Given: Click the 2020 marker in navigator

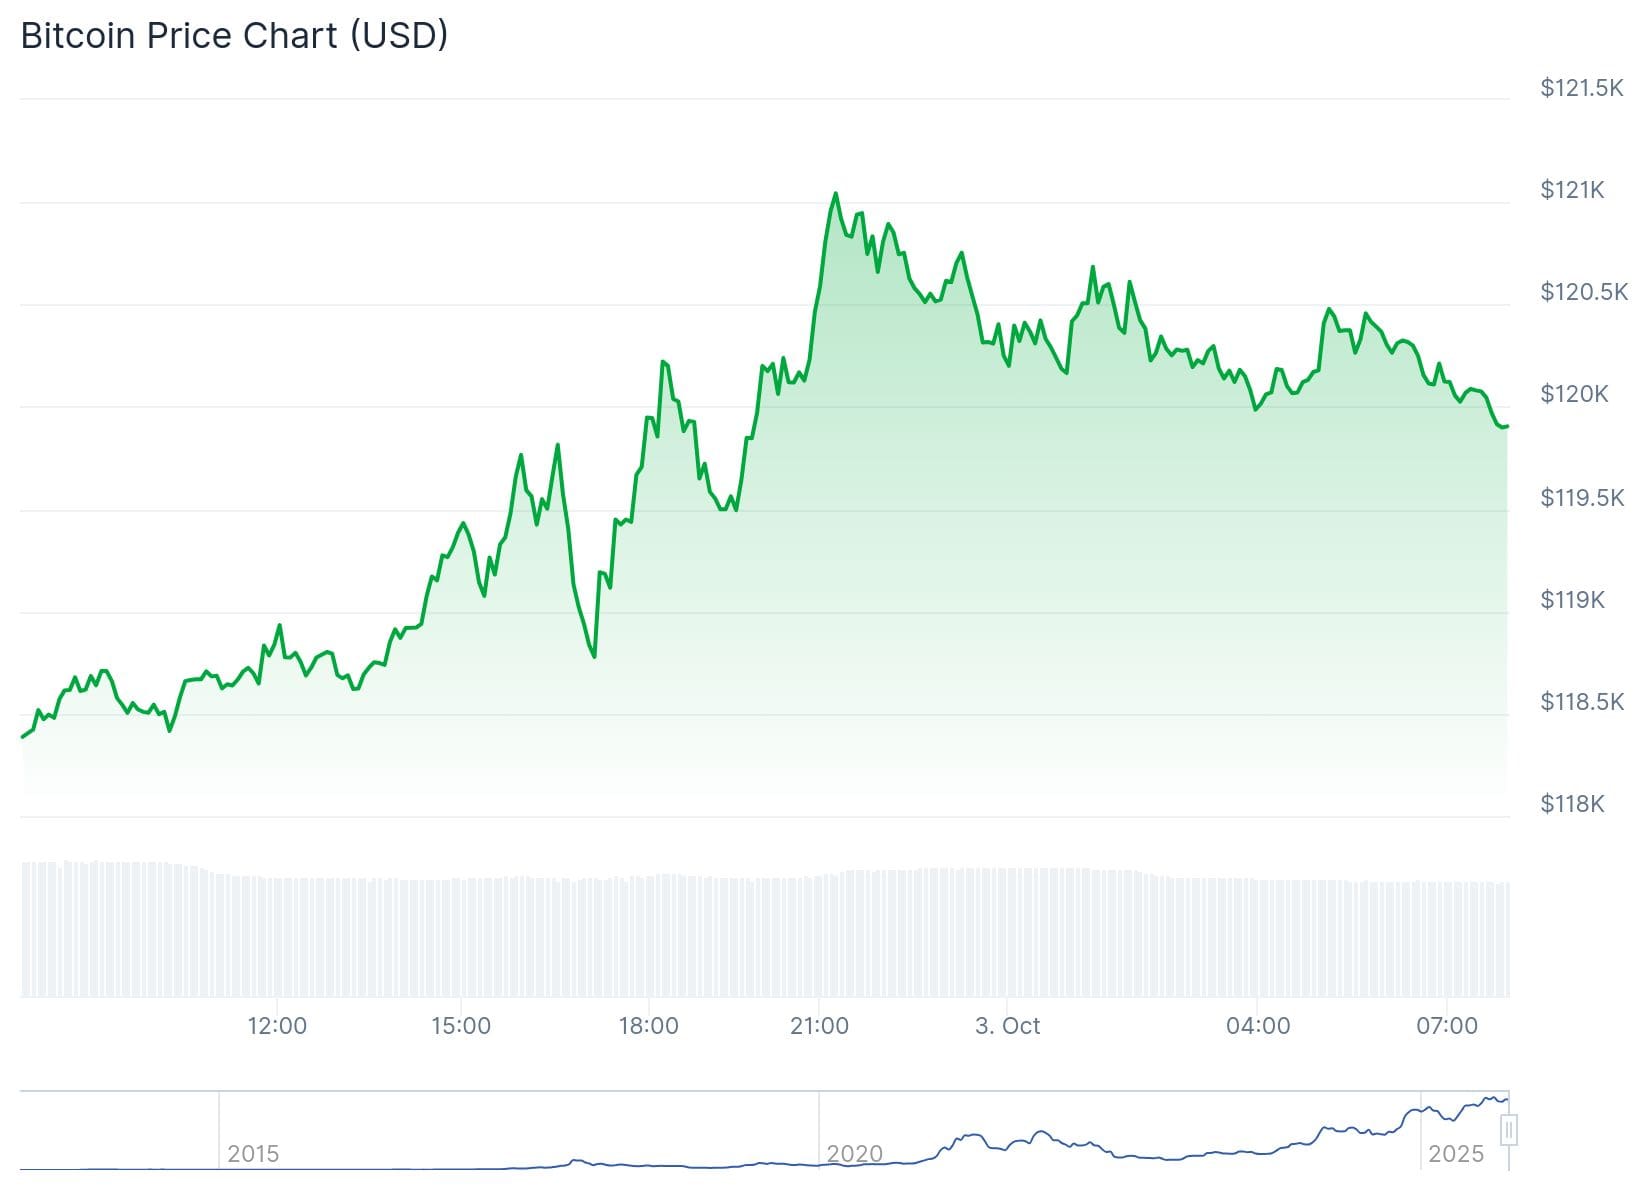Looking at the screenshot, I should [x=855, y=1153].
